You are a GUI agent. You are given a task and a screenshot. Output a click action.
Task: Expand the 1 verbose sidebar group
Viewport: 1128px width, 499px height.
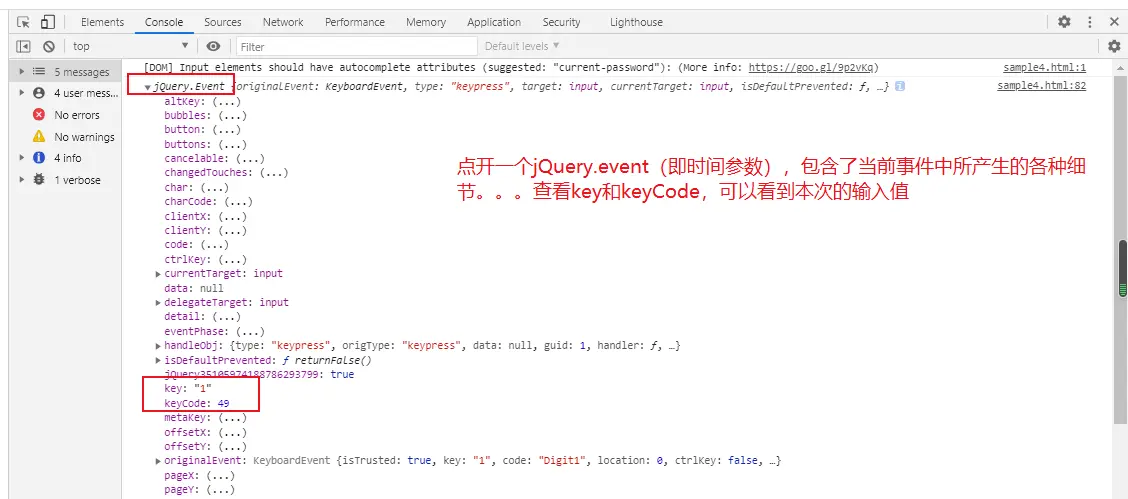(x=22, y=180)
